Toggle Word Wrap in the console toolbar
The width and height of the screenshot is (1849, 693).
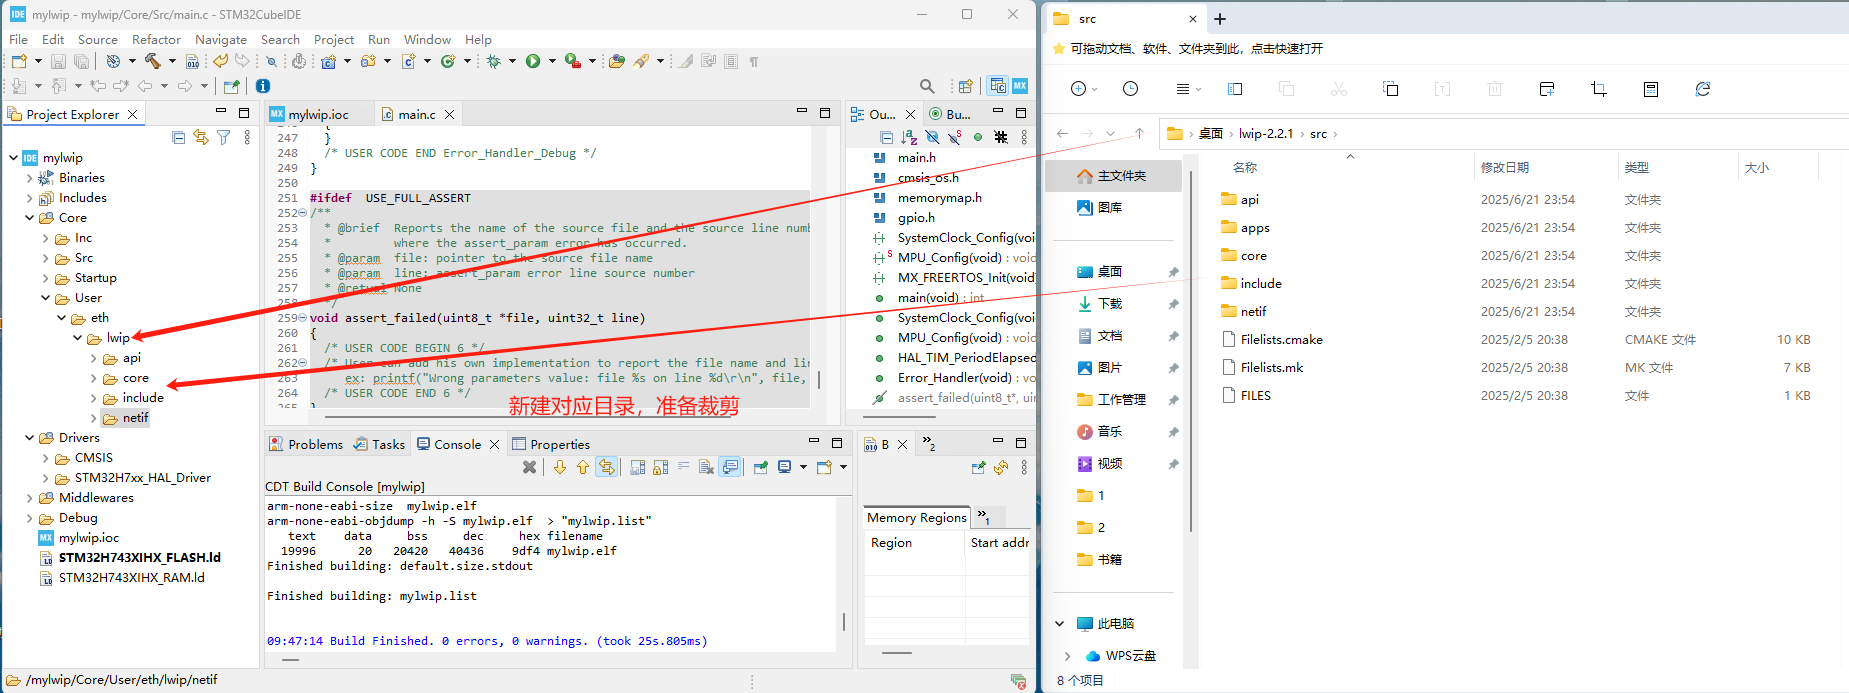684,467
